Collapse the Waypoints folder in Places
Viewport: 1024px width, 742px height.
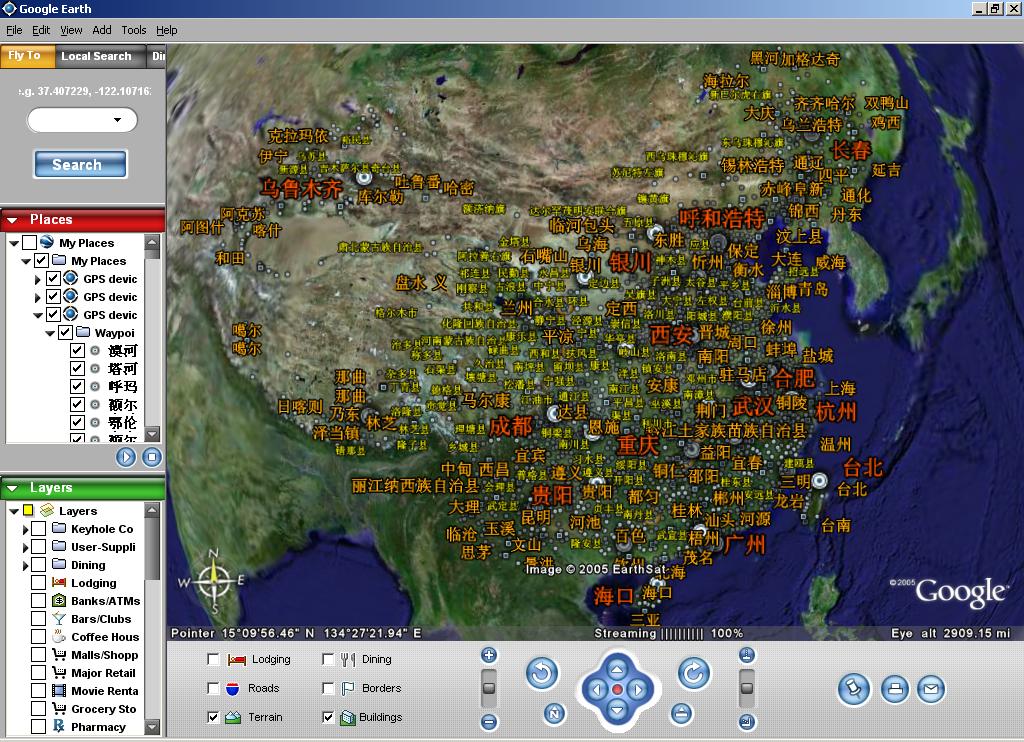tap(50, 333)
